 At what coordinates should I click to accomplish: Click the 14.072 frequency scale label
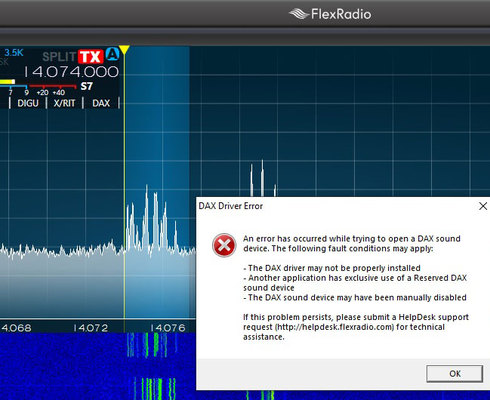(x=91, y=328)
